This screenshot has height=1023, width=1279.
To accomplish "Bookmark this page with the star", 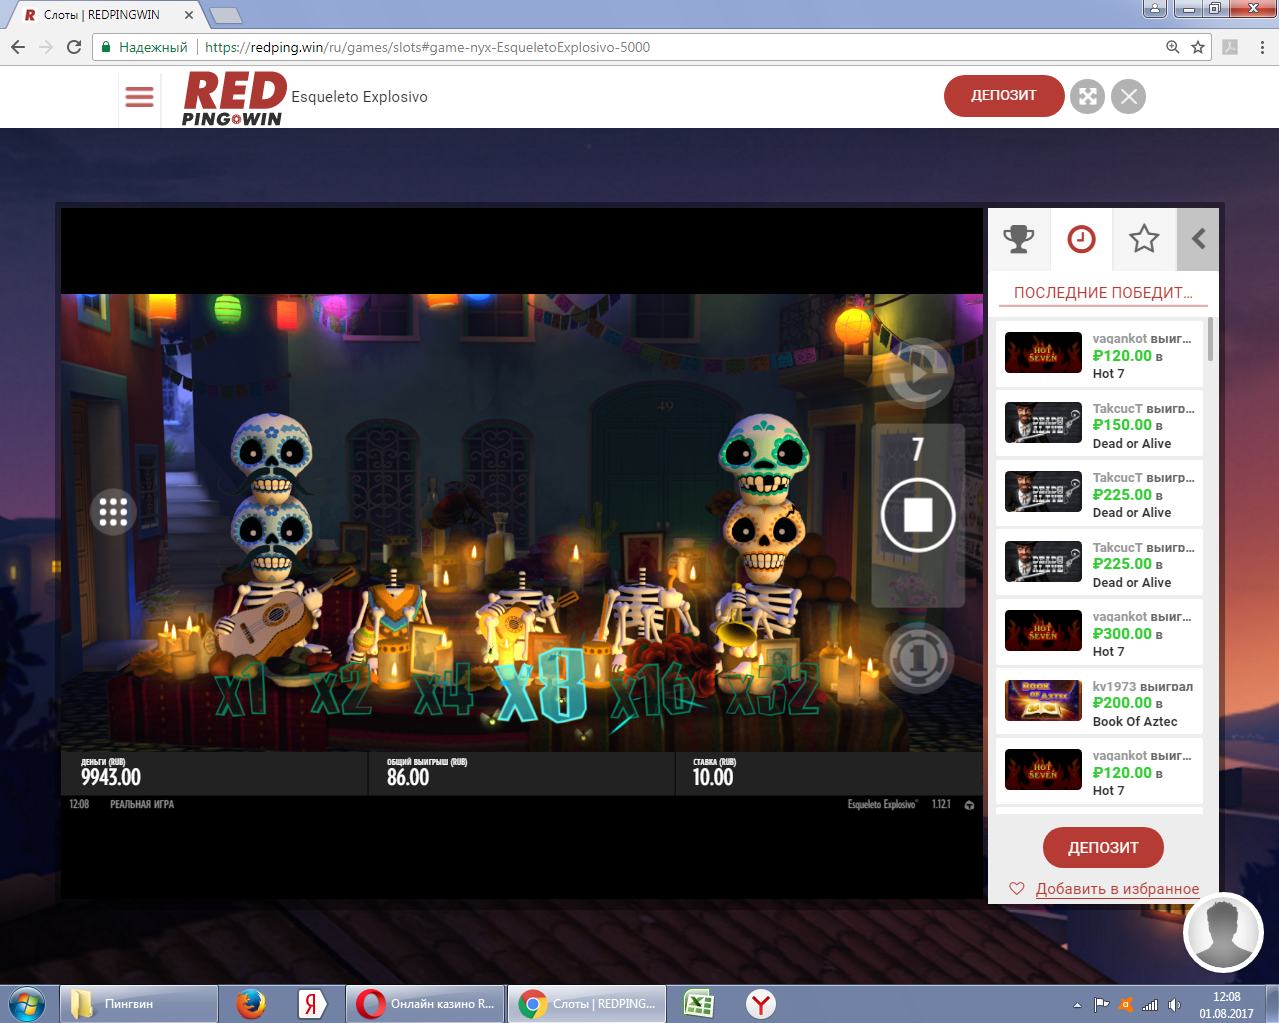I will click(x=1198, y=47).
